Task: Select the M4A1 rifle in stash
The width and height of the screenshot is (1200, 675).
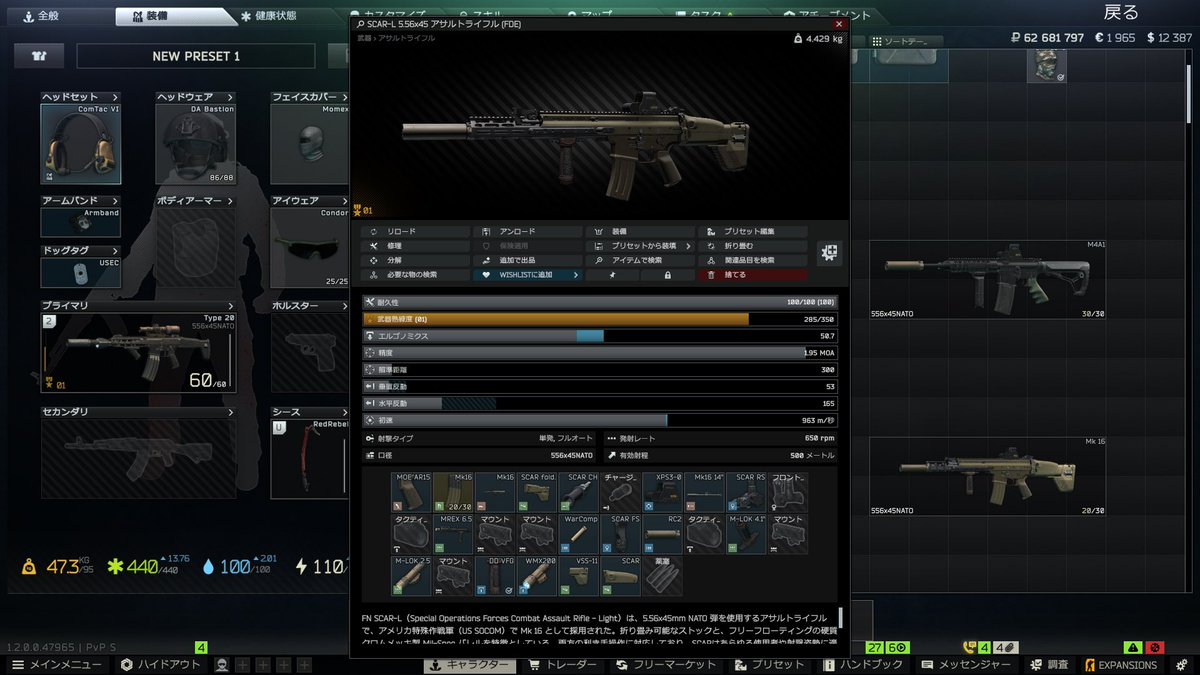Action: (x=988, y=280)
